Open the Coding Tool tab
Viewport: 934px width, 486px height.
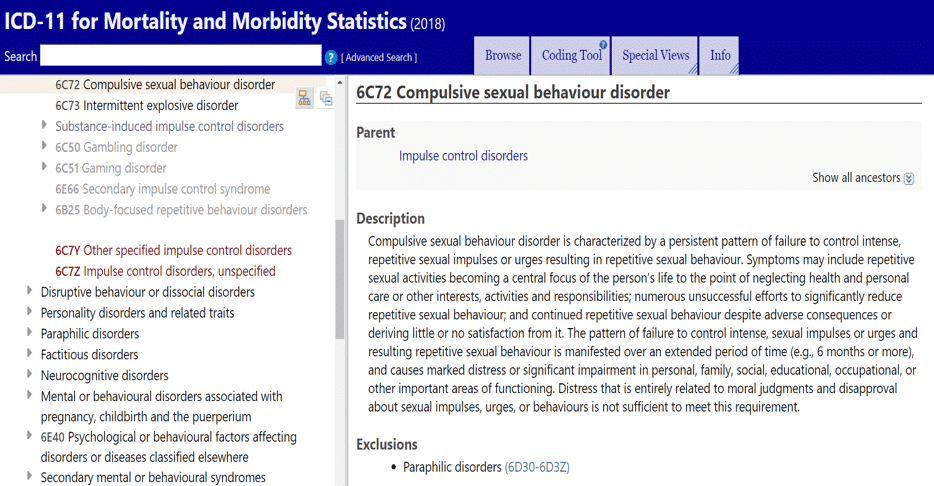click(x=571, y=55)
